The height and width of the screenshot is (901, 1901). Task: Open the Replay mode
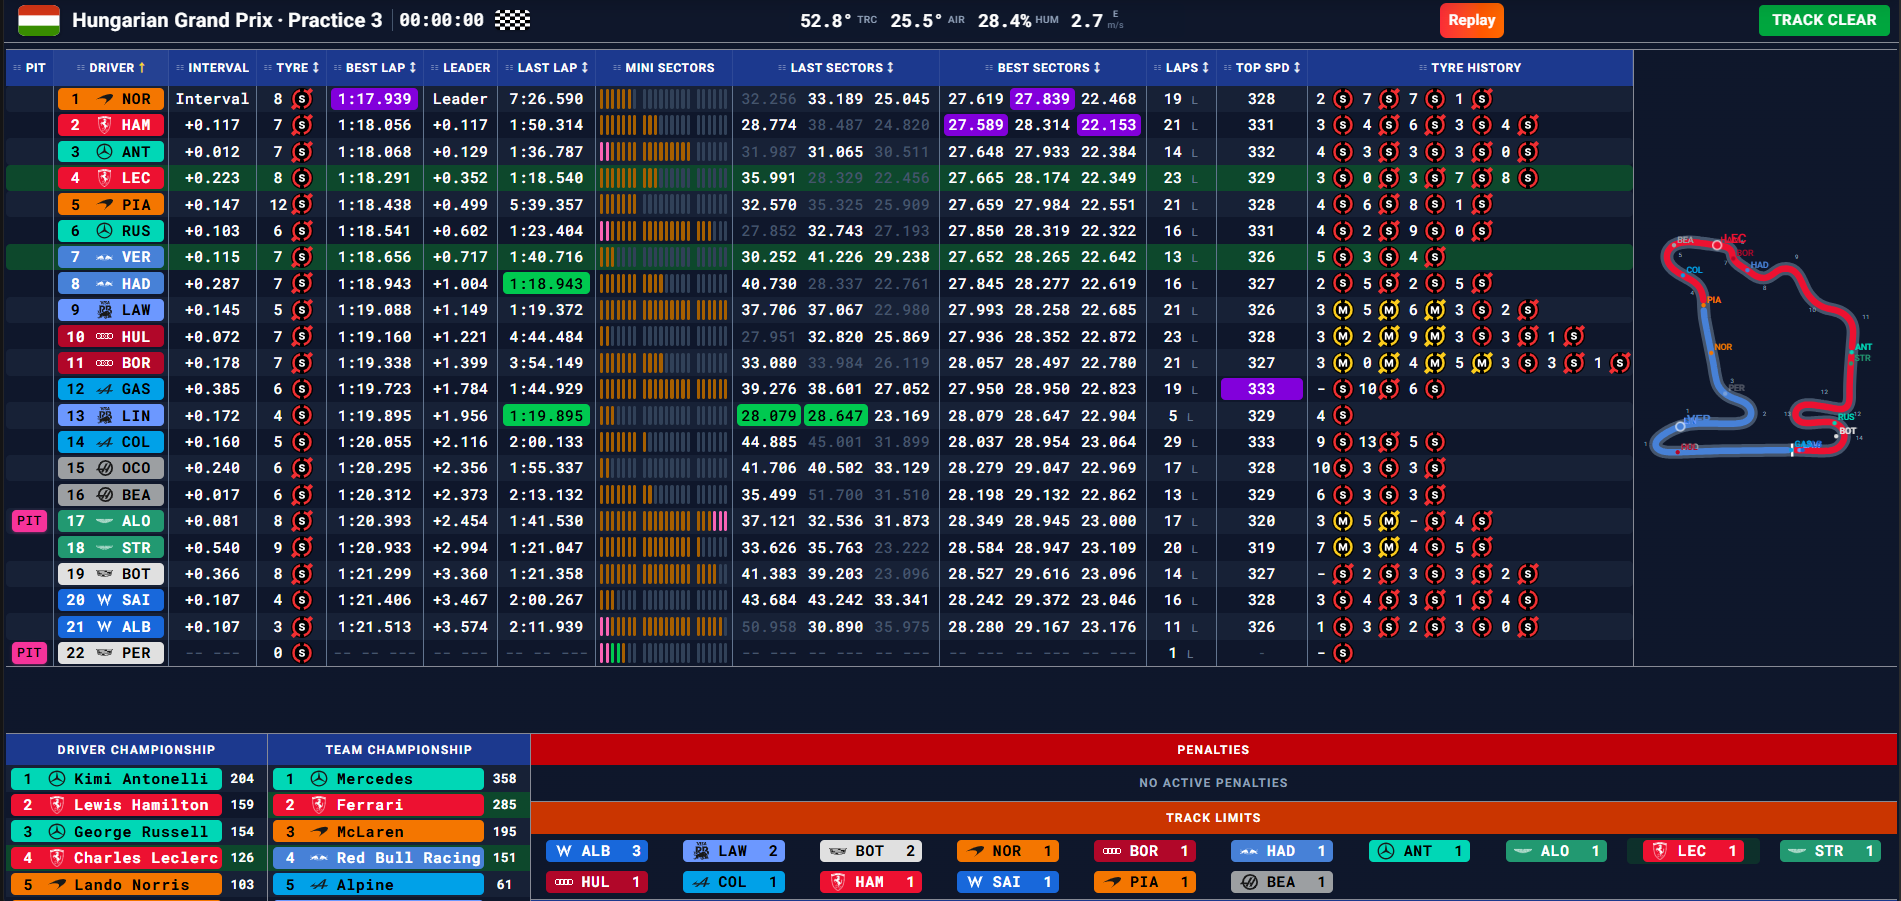point(1471,20)
